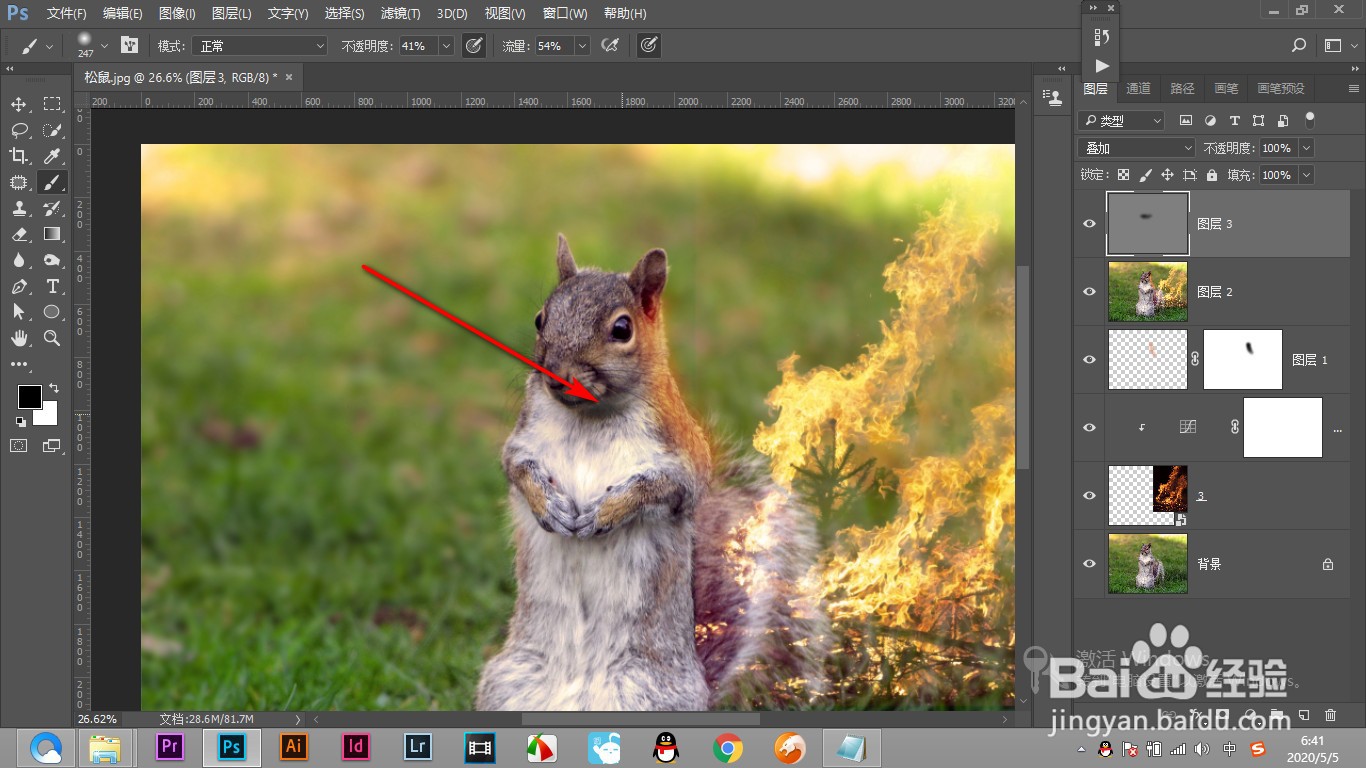The image size is (1366, 768).
Task: Lock transparent pixels
Action: pyautogui.click(x=1123, y=175)
